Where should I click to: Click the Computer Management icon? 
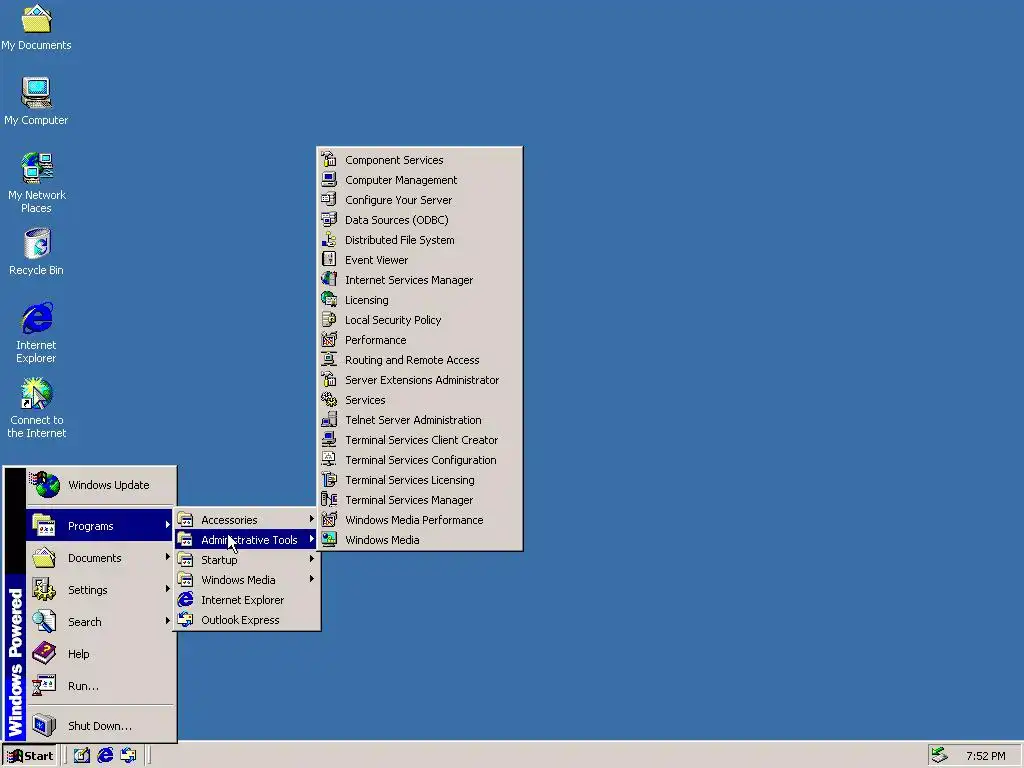(329, 180)
